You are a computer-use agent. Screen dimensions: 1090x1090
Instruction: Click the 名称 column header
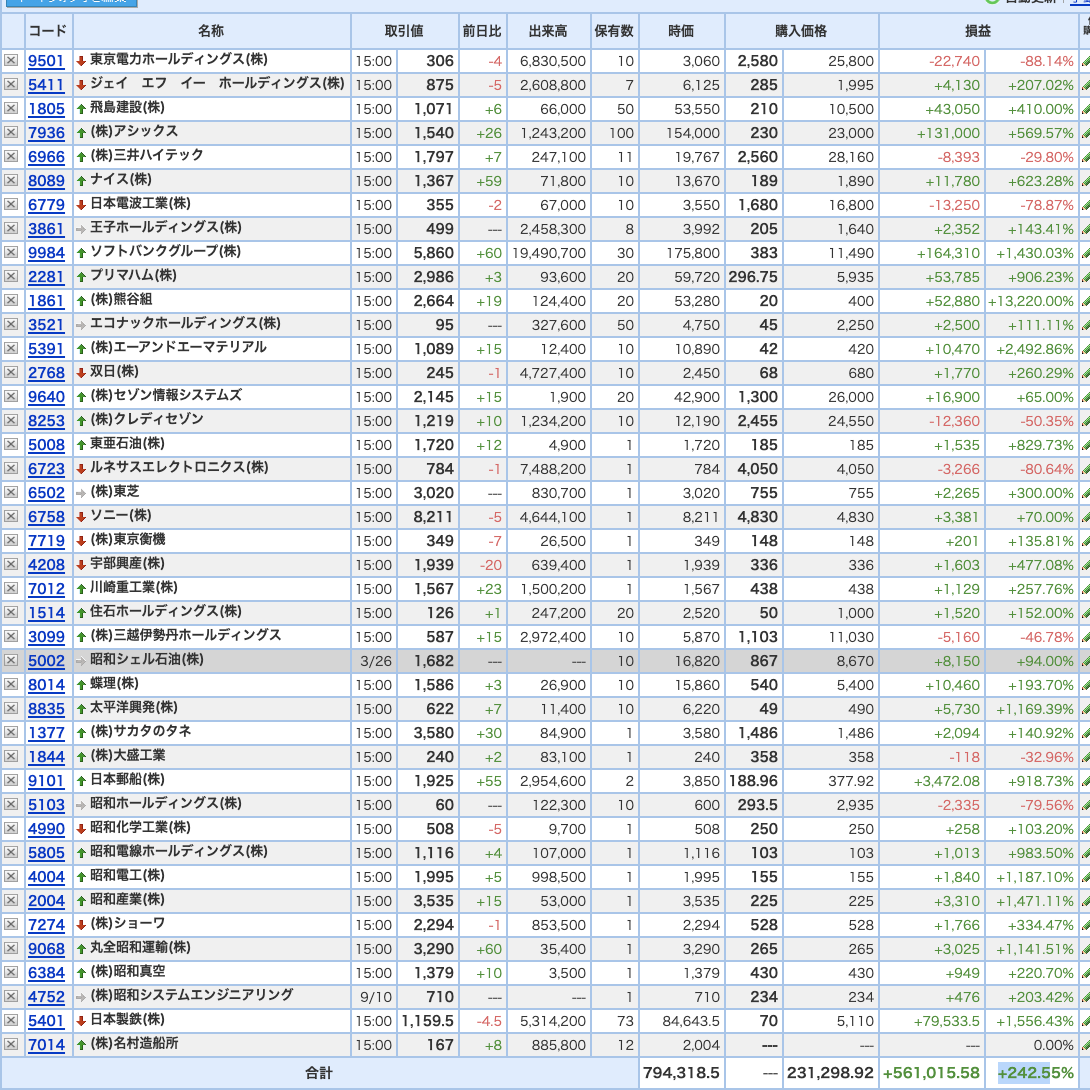211,31
